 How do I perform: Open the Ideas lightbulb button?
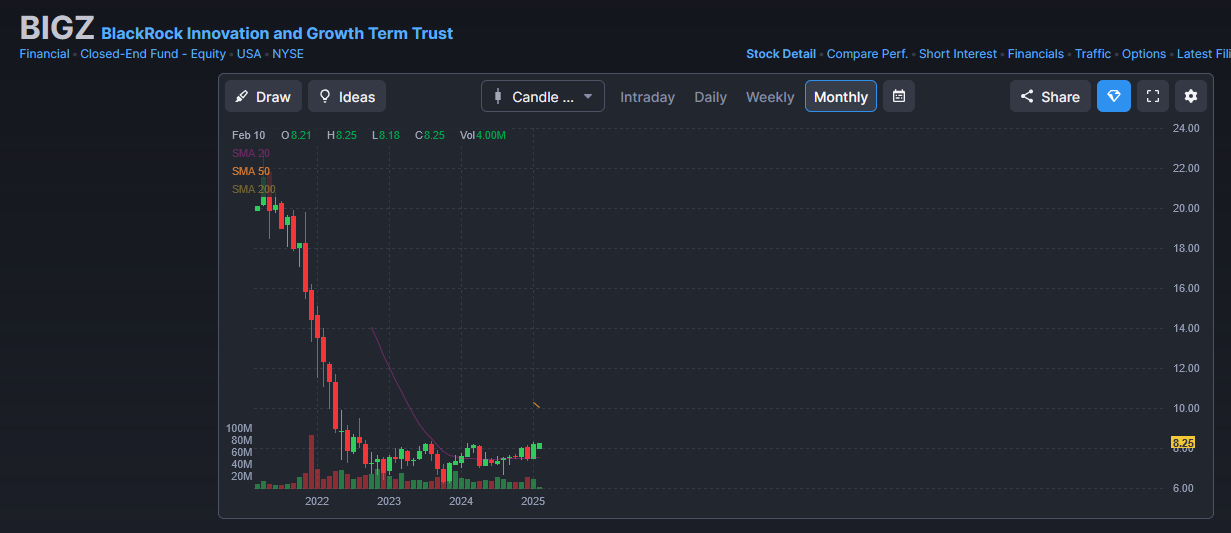(x=347, y=97)
